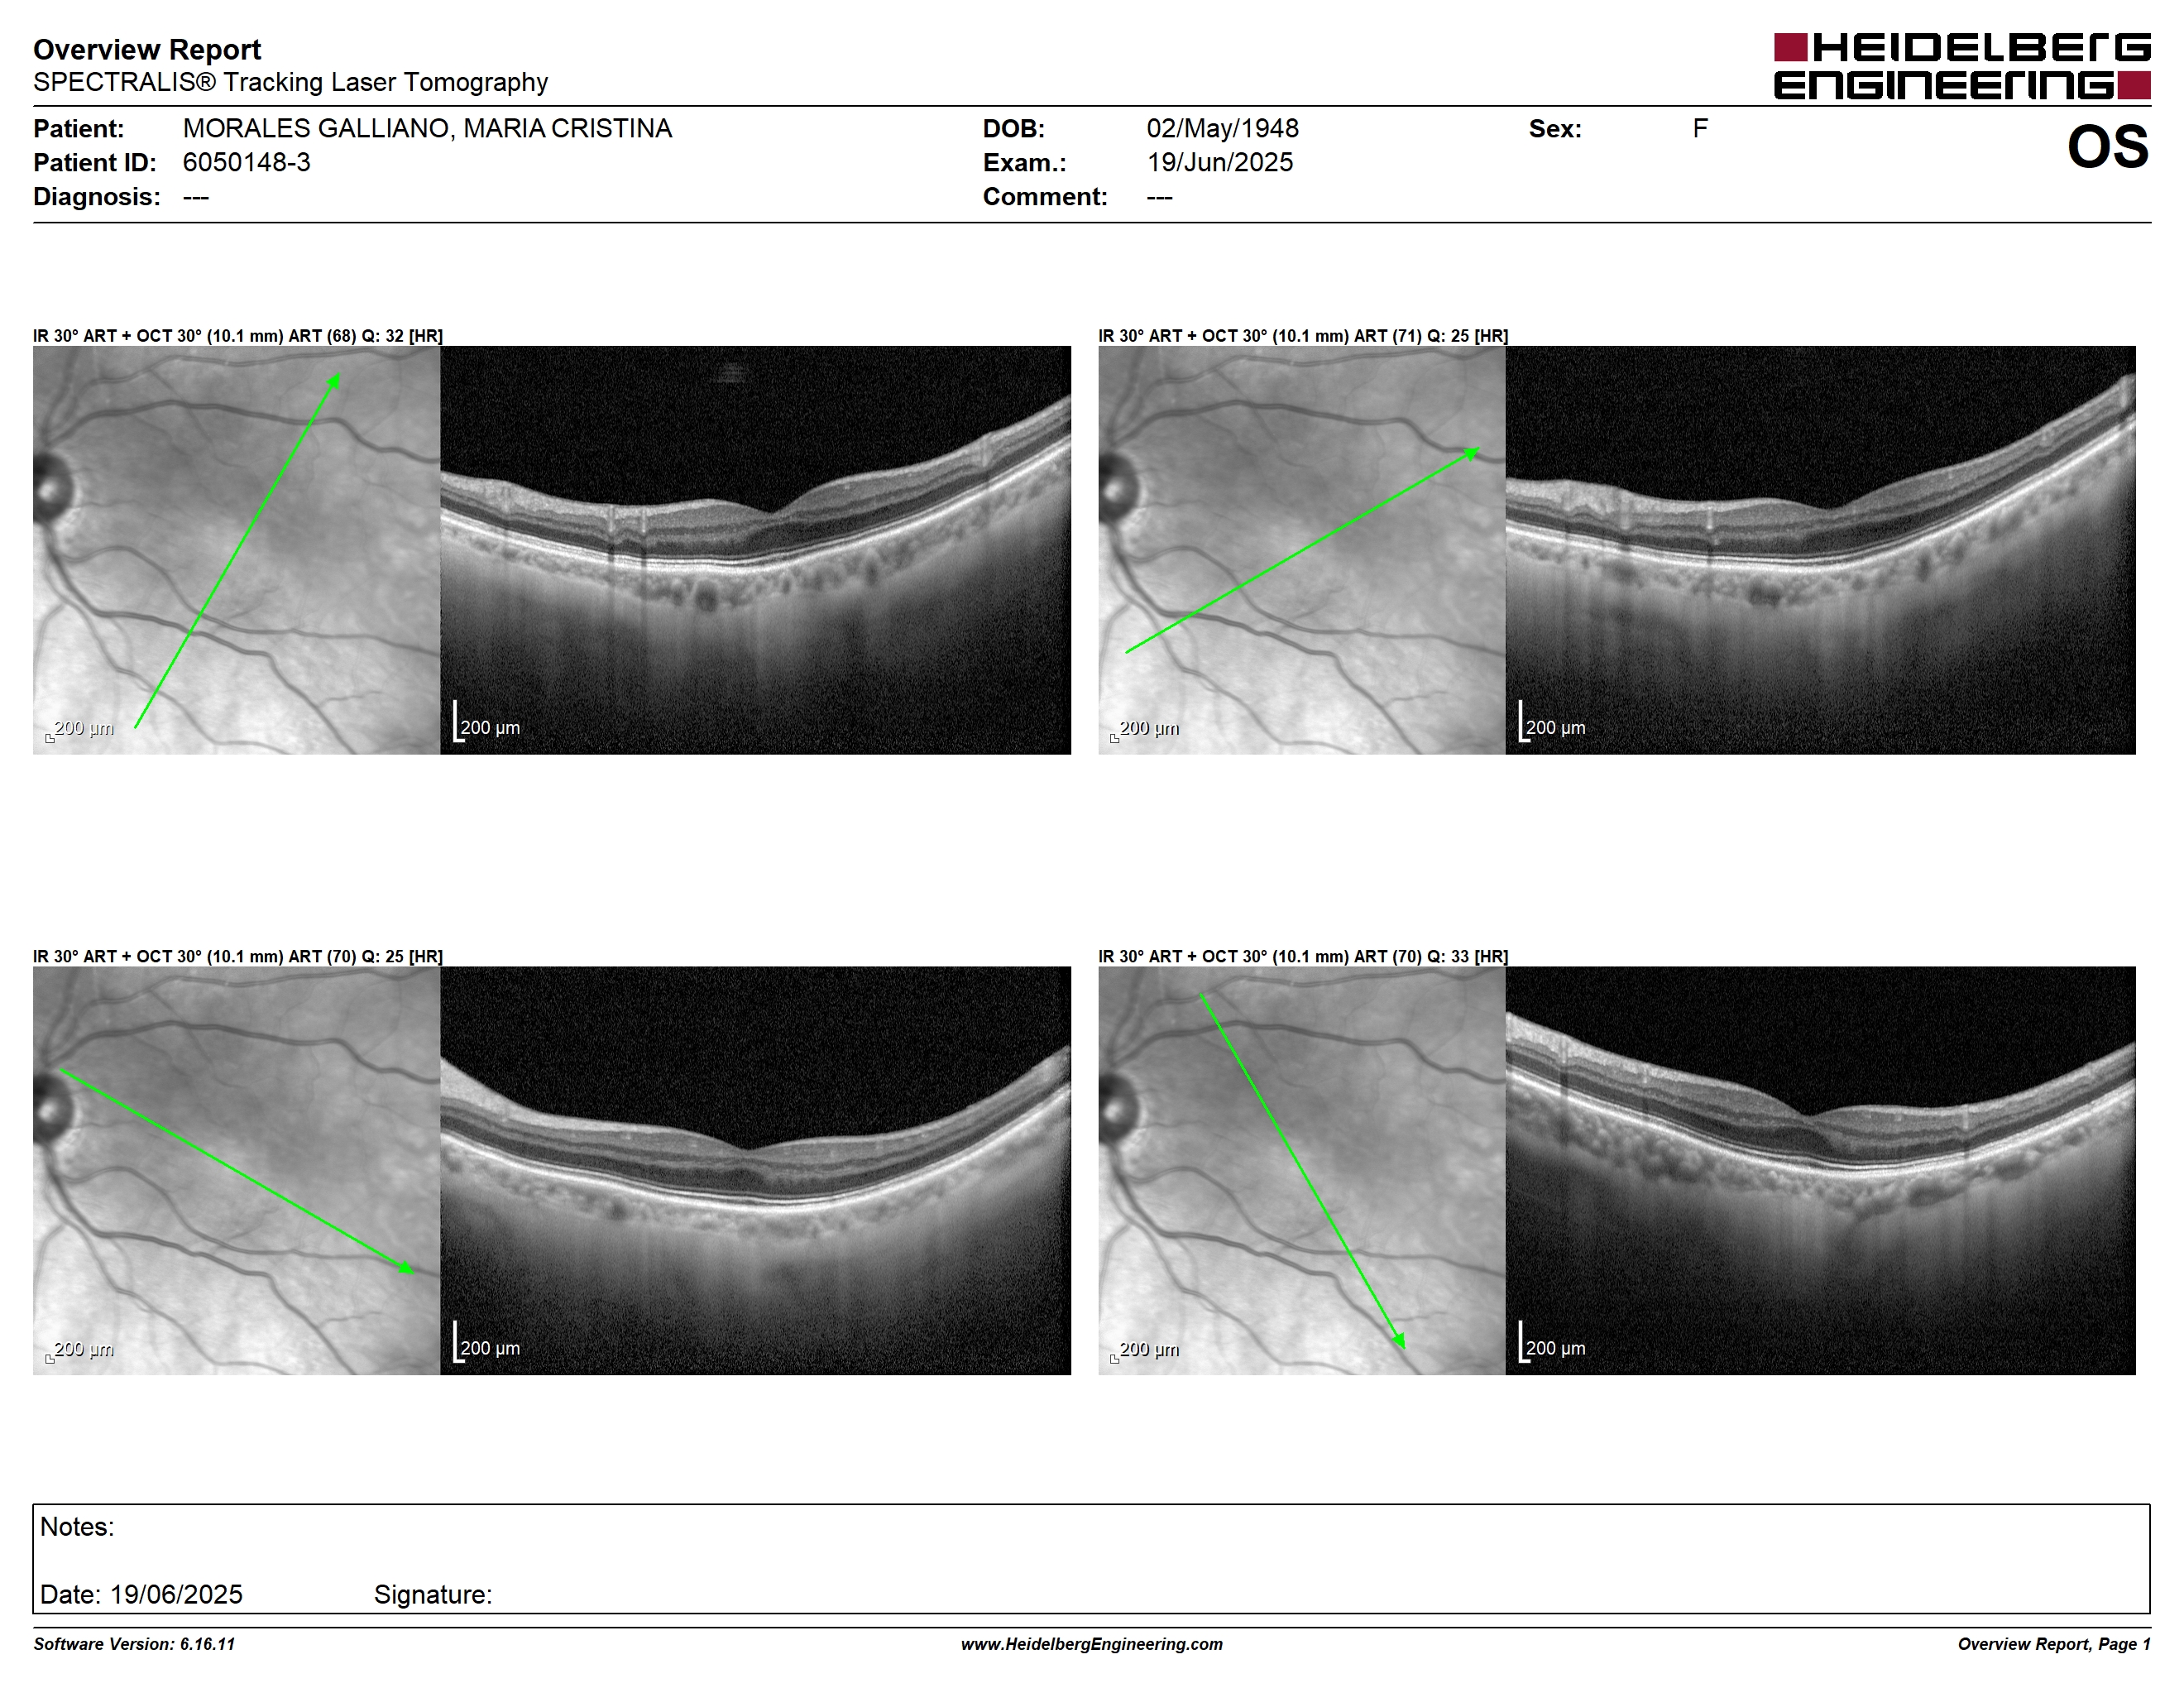Click patient name 'MORALES GALLIANO, MARIA CRISTINA'

point(427,128)
